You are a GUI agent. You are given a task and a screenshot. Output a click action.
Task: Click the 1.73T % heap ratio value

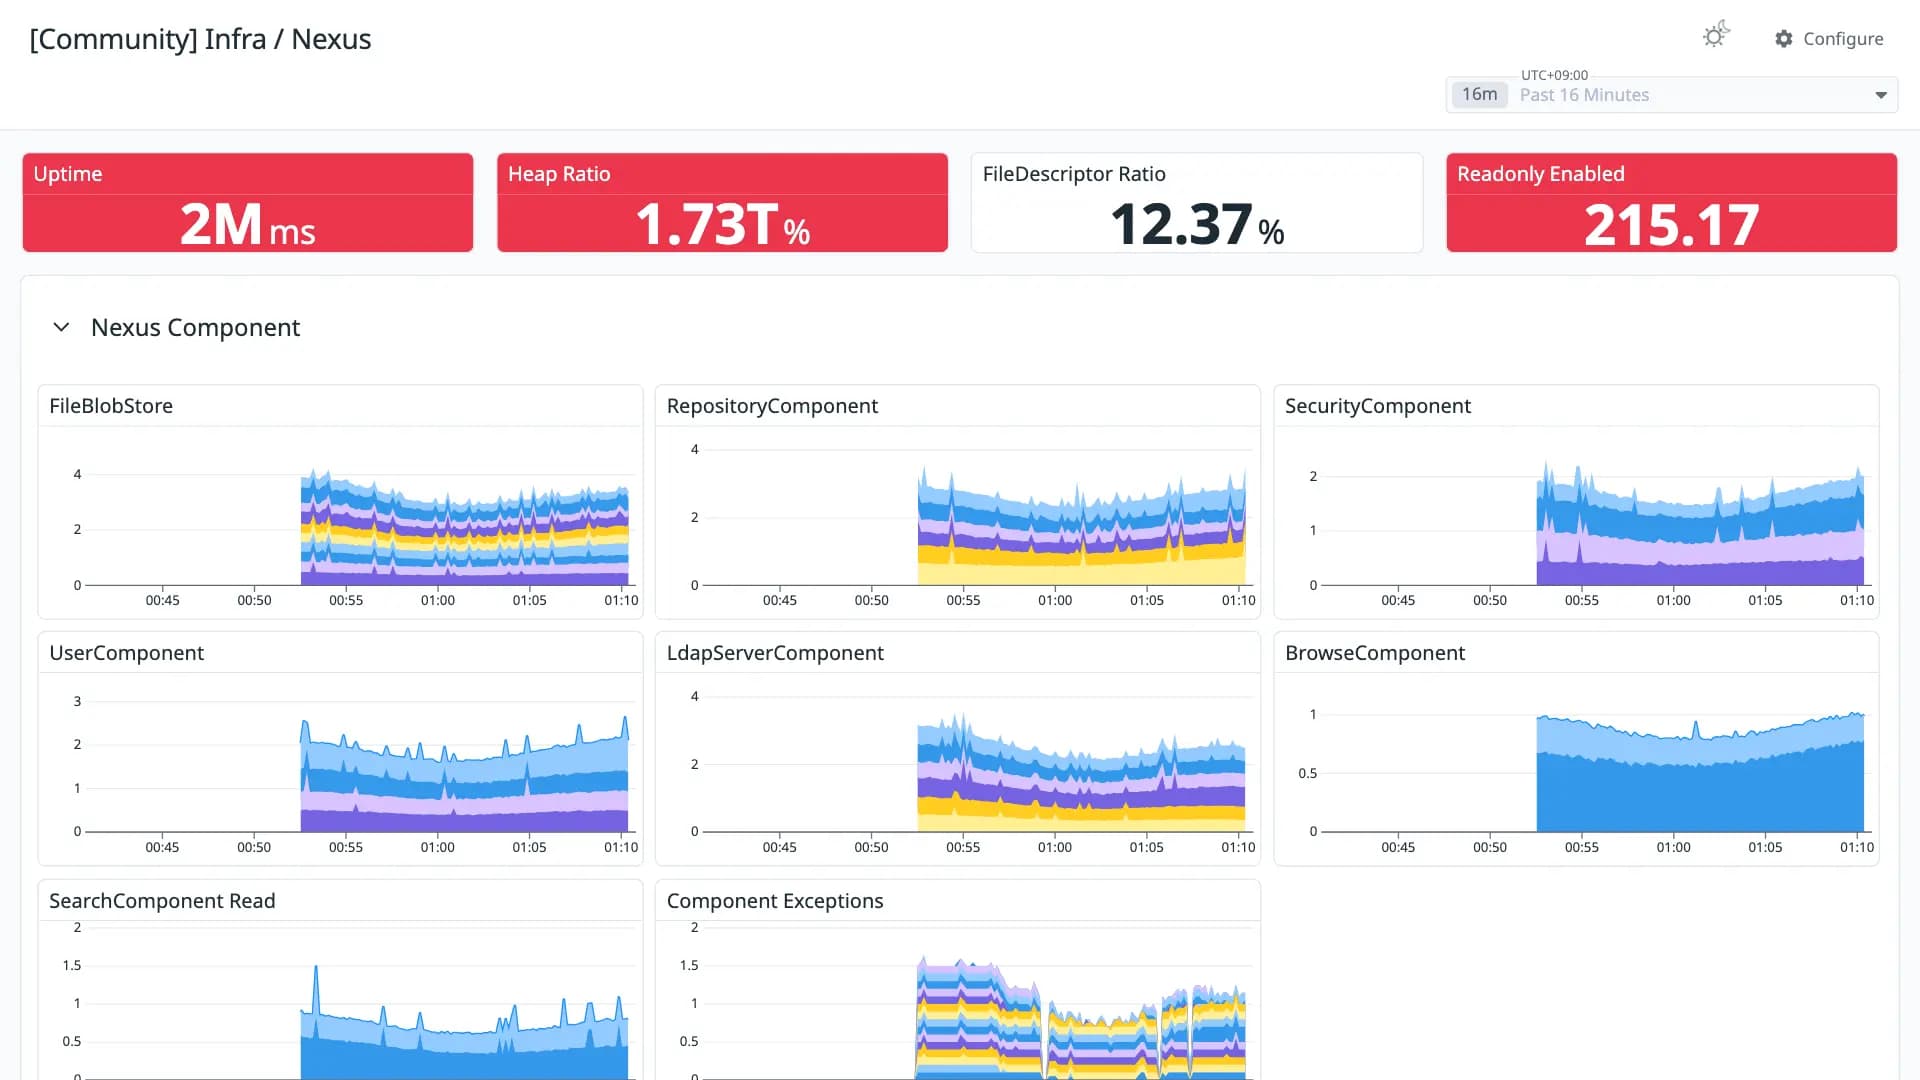tap(722, 224)
